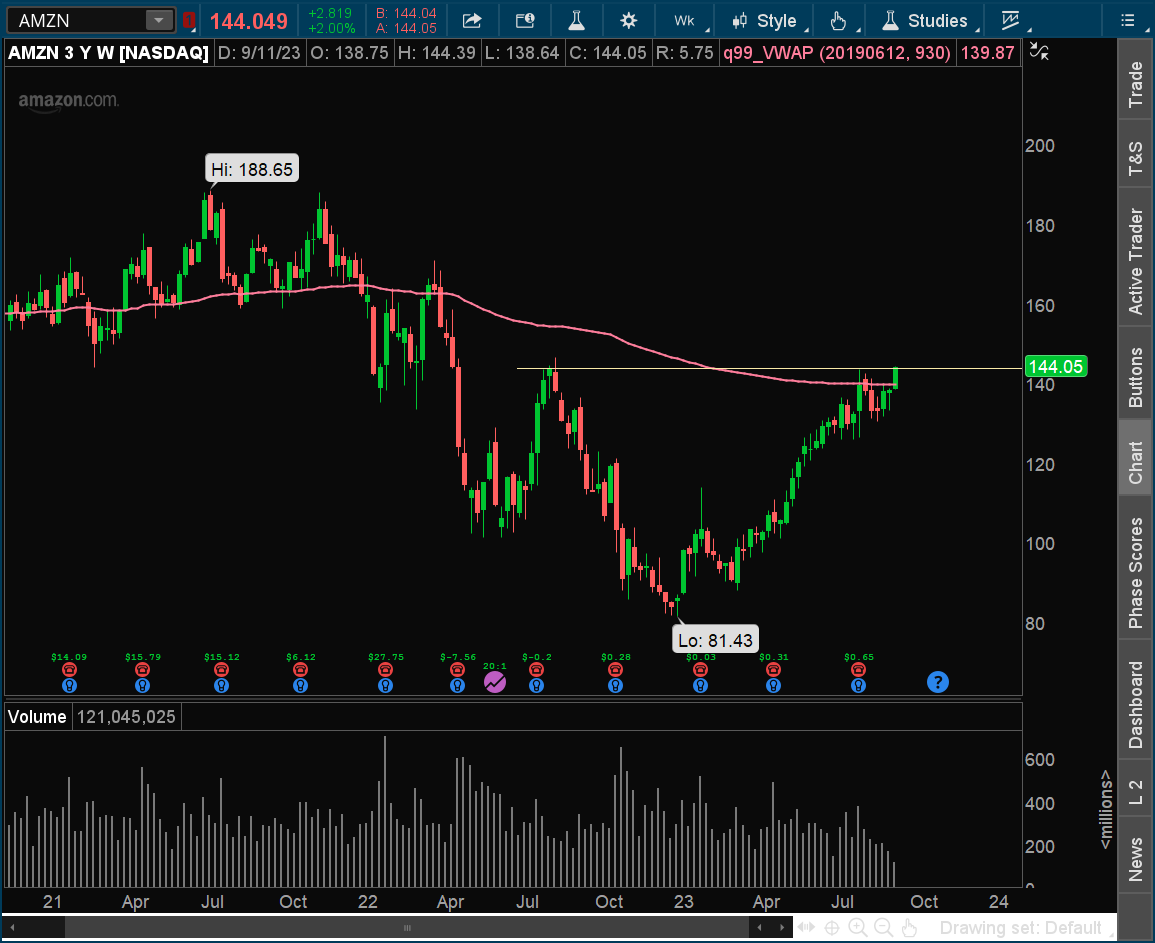Click the blue question mark event icon
The height and width of the screenshot is (943, 1155).
click(x=937, y=682)
